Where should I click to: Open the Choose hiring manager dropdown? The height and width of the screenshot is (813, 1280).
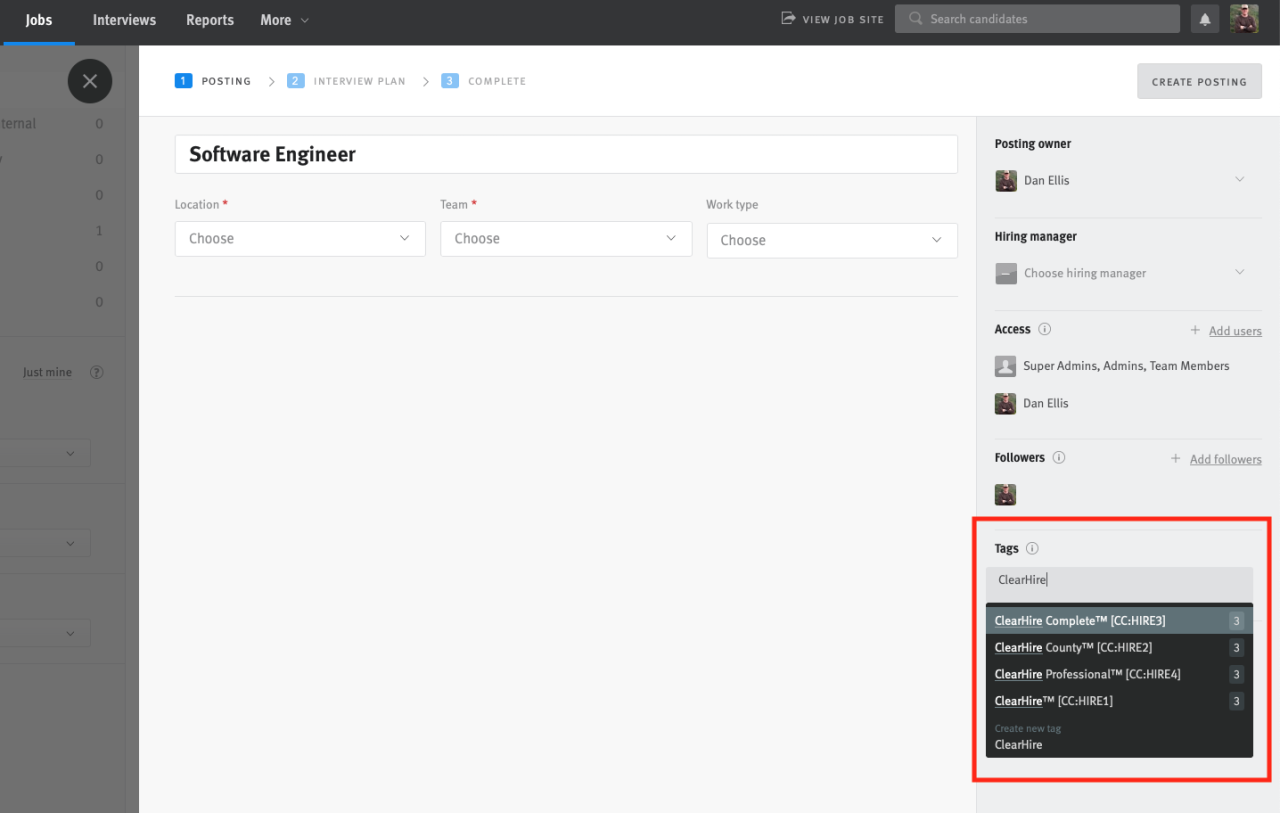[1120, 273]
